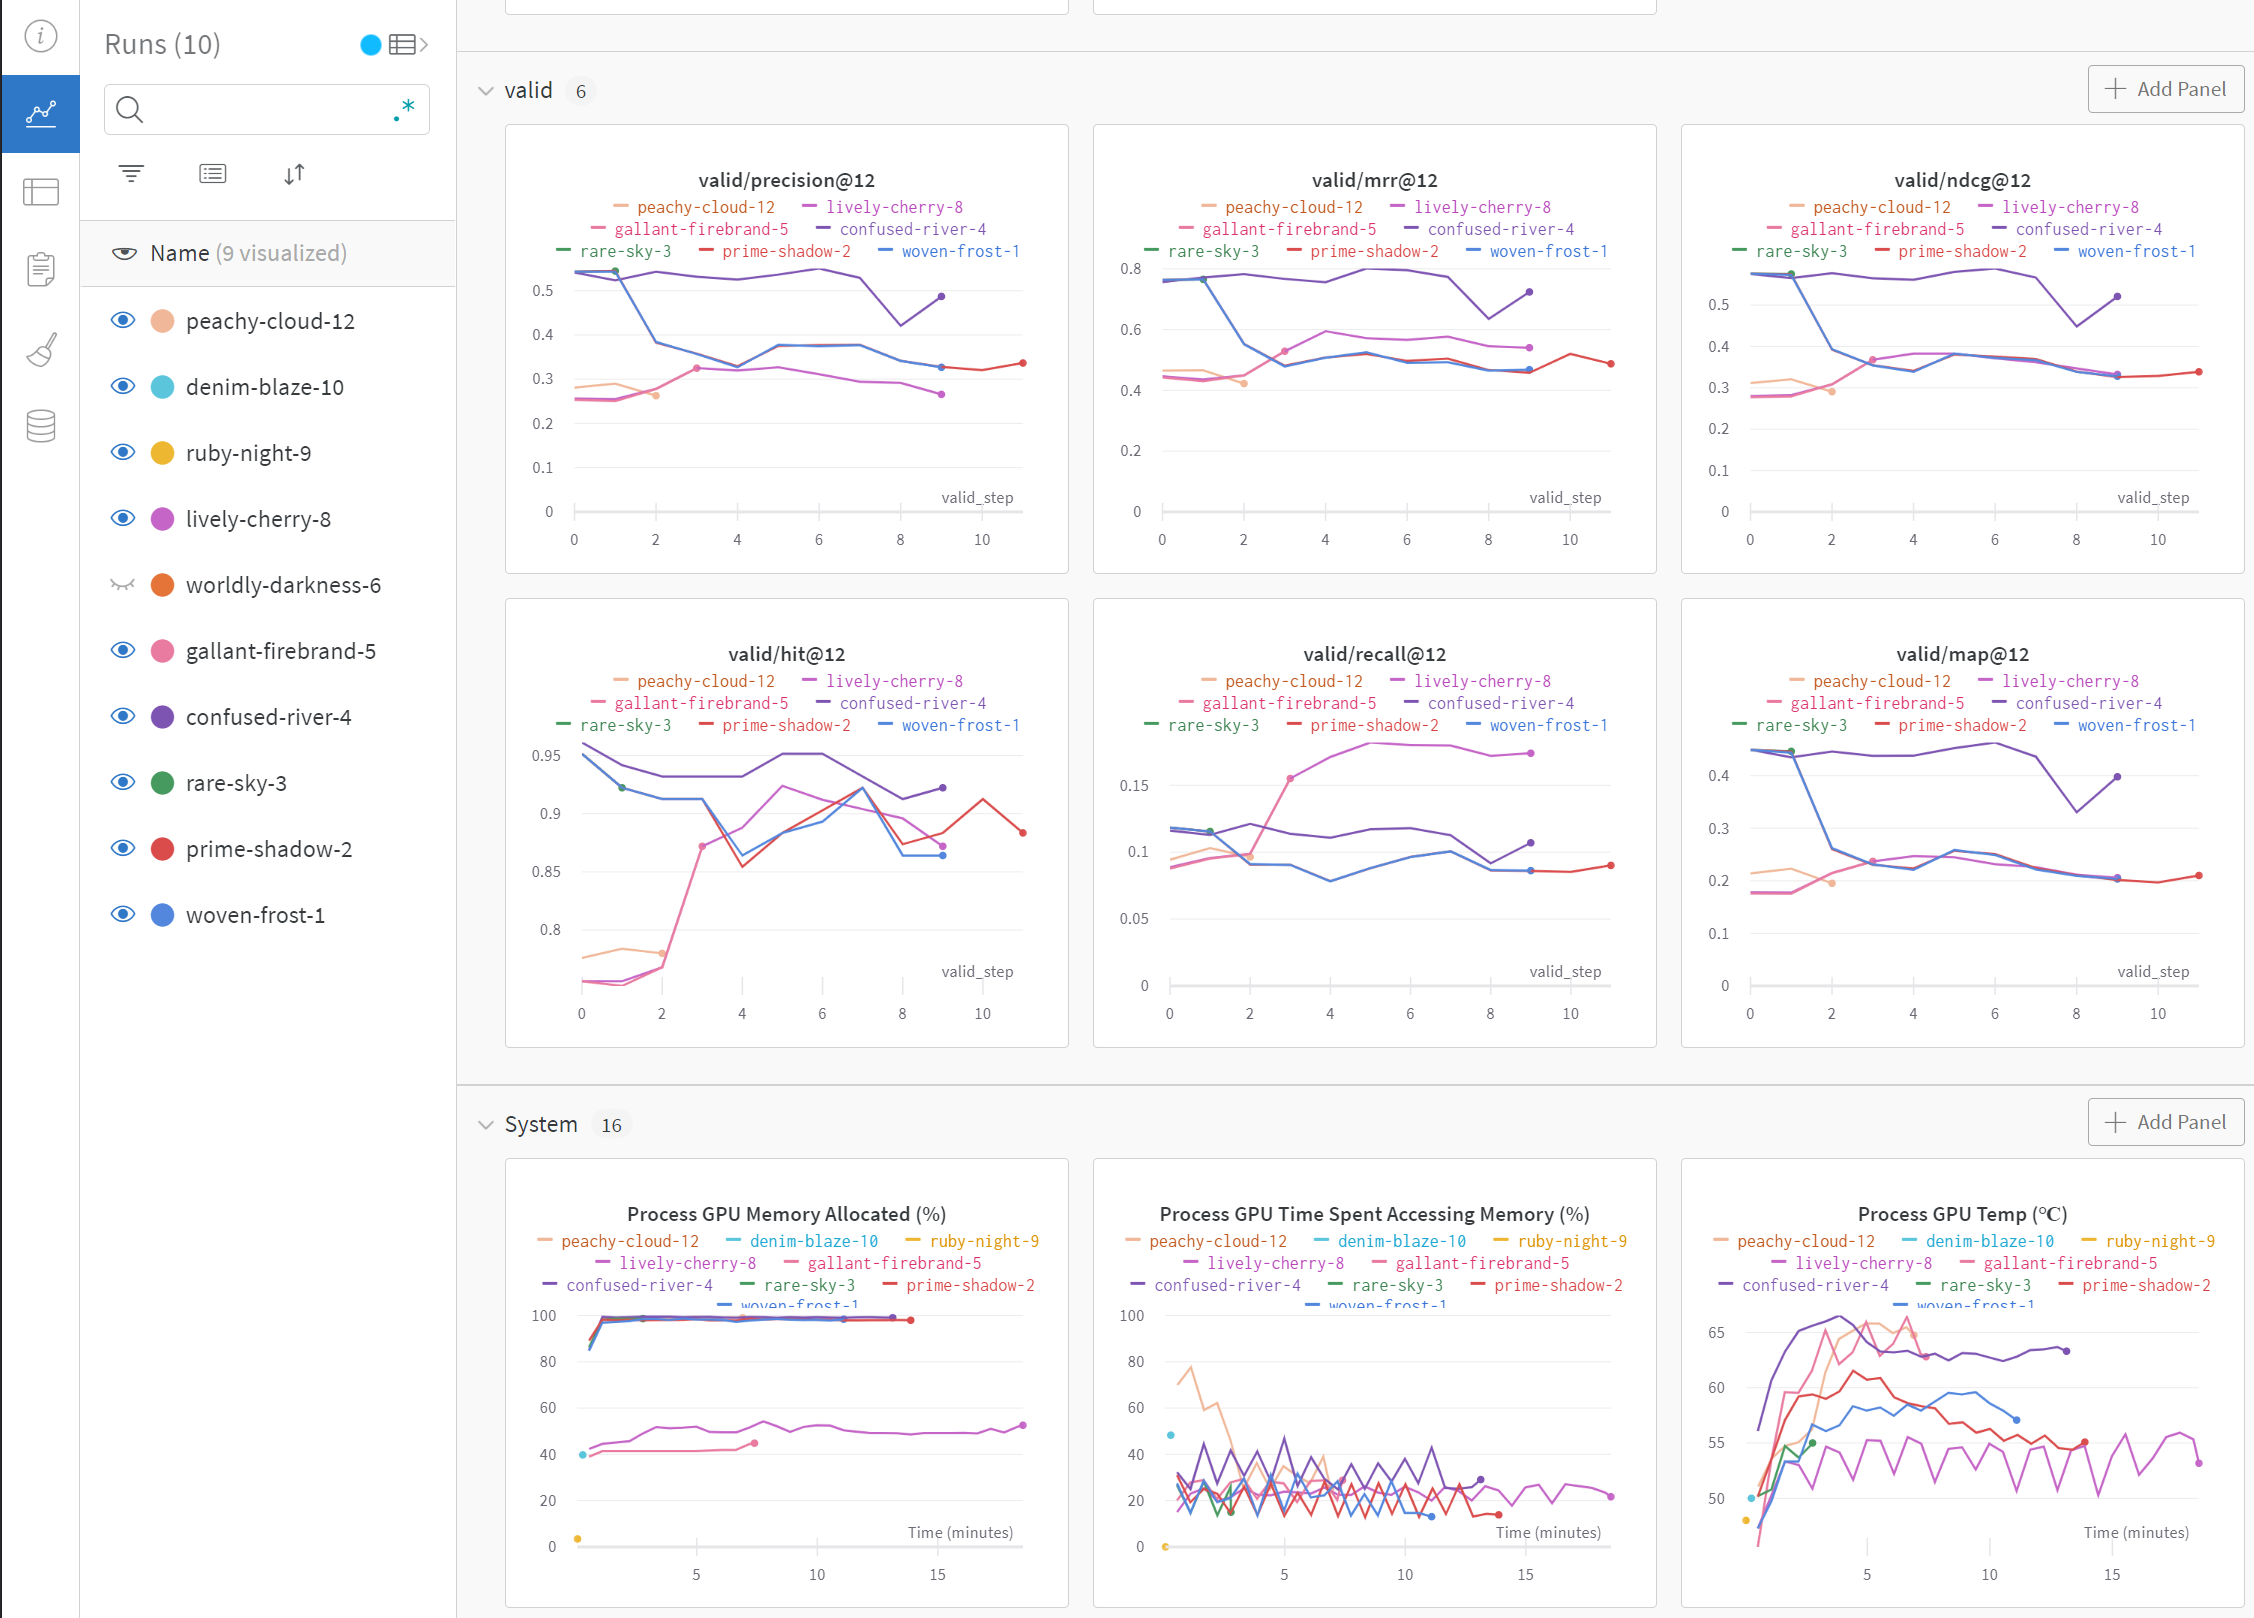Click Add Panel in valid section
This screenshot has width=2254, height=1618.
pos(2165,89)
